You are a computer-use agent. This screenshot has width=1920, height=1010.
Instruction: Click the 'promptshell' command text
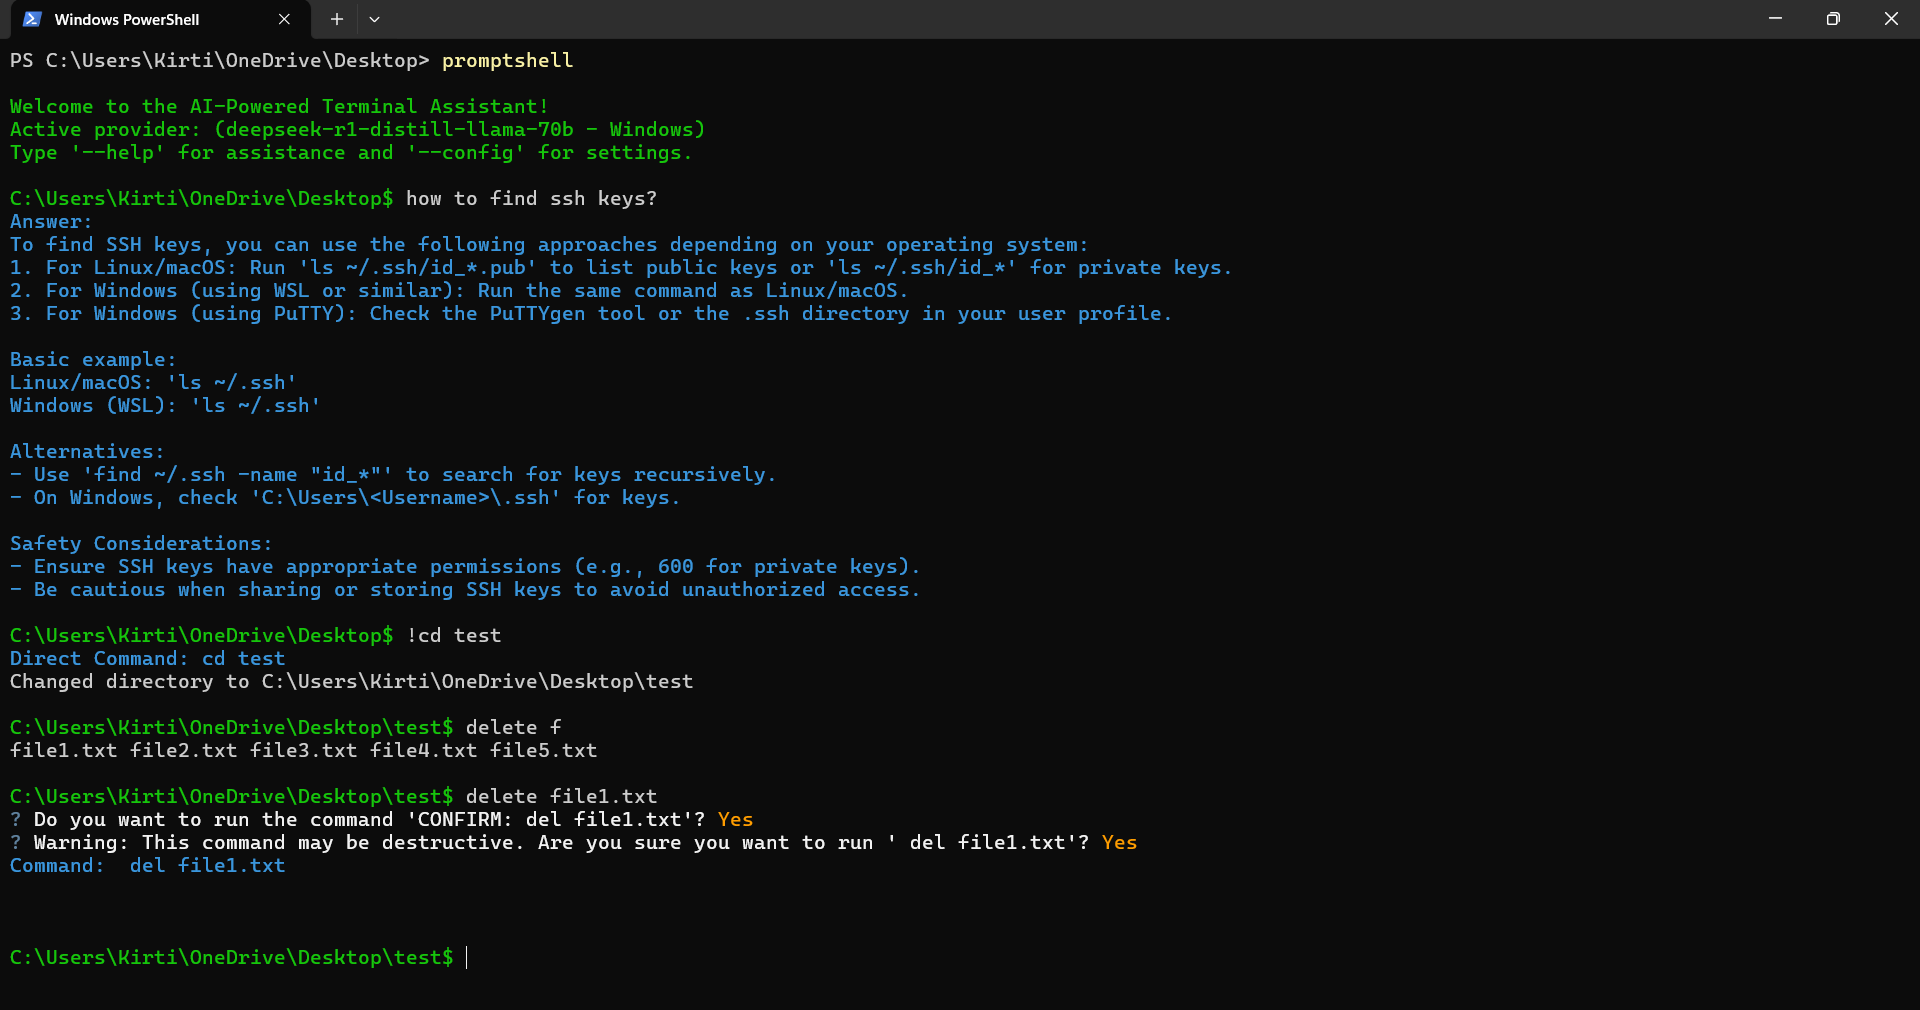click(507, 61)
